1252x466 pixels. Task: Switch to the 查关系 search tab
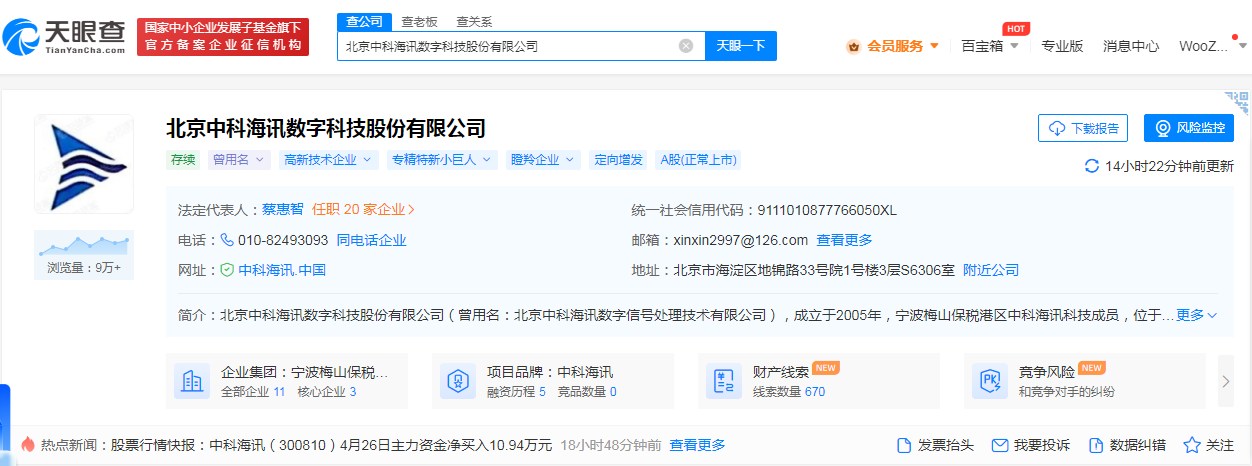pyautogui.click(x=474, y=21)
